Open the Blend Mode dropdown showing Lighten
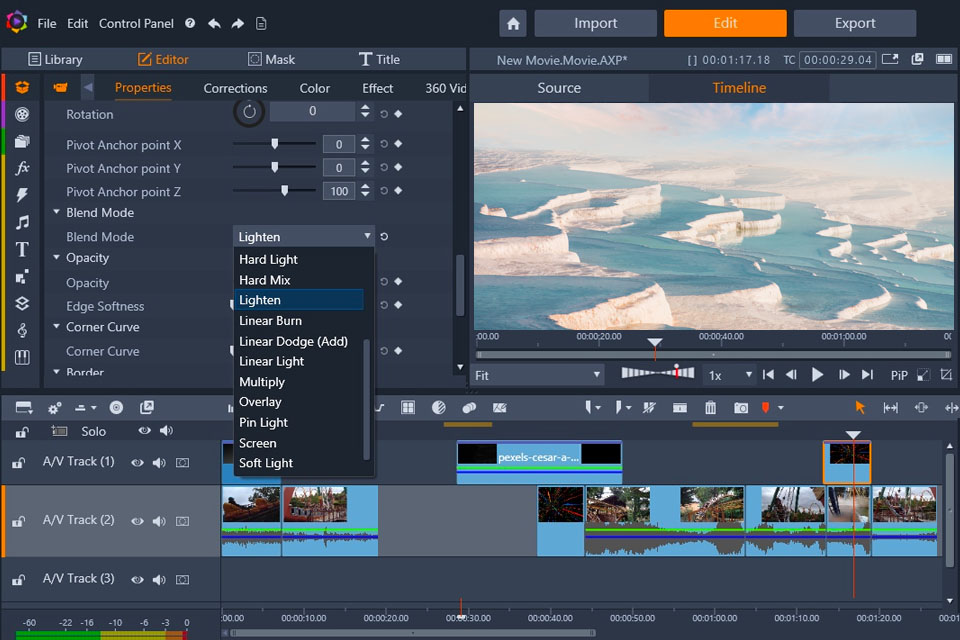 [304, 236]
